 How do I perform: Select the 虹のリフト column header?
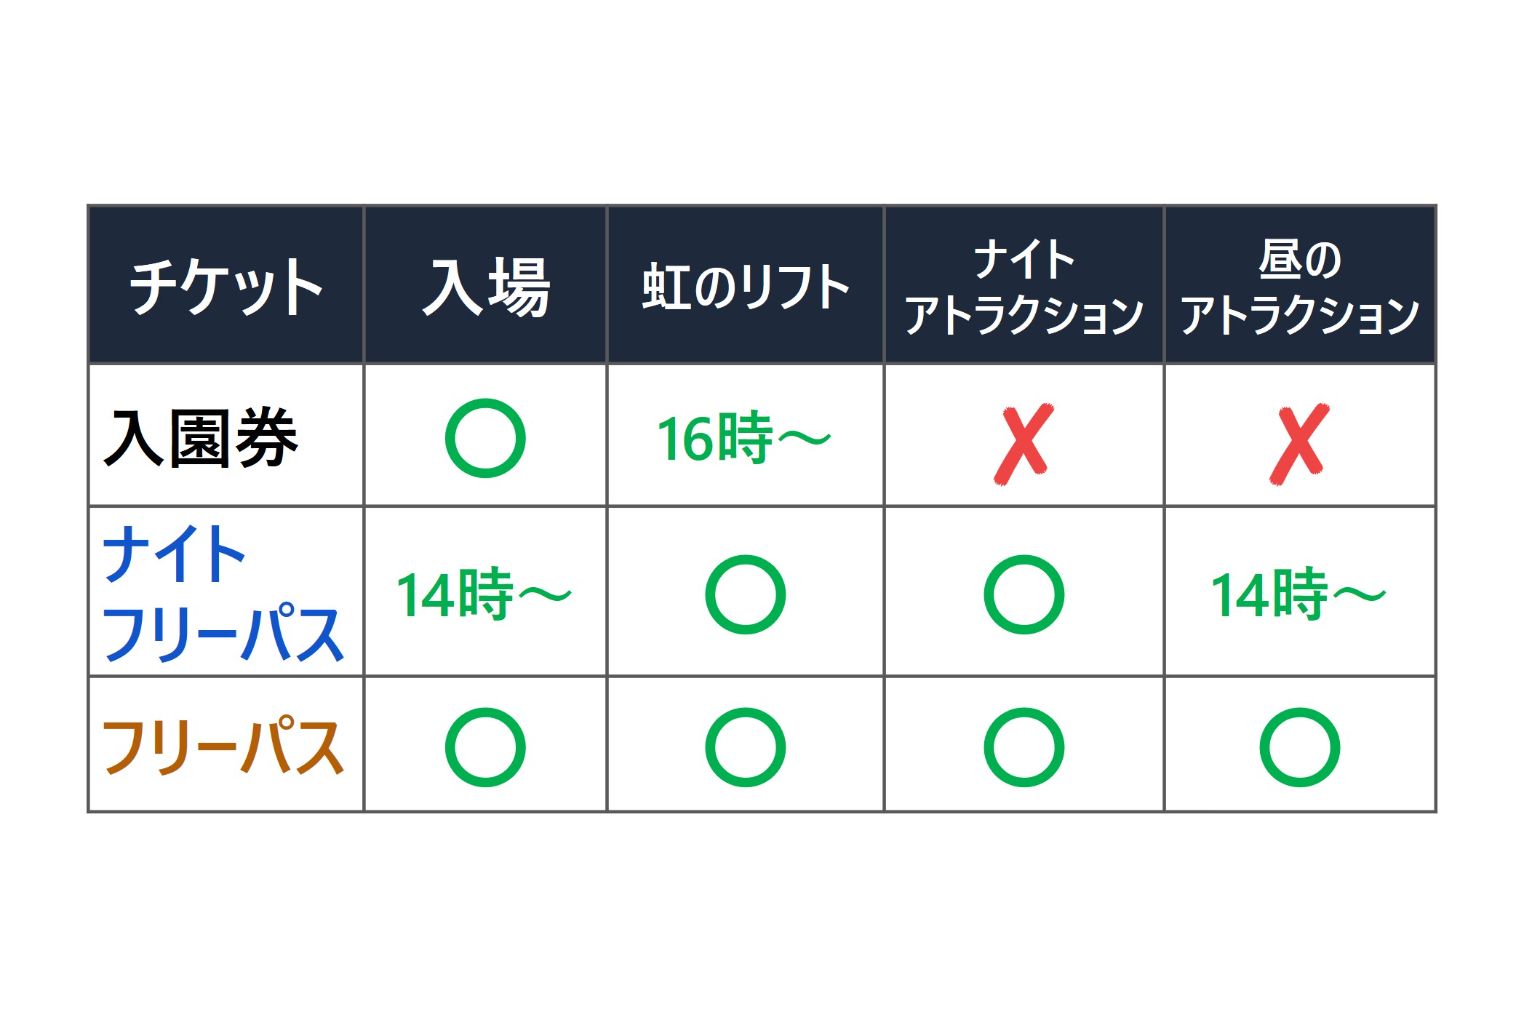coord(745,286)
